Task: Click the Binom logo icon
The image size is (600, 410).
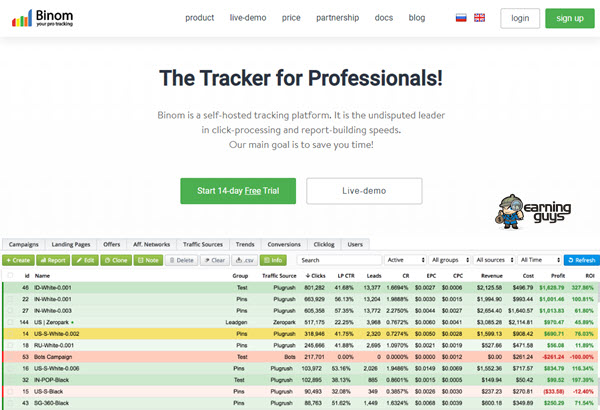Action: click(21, 18)
